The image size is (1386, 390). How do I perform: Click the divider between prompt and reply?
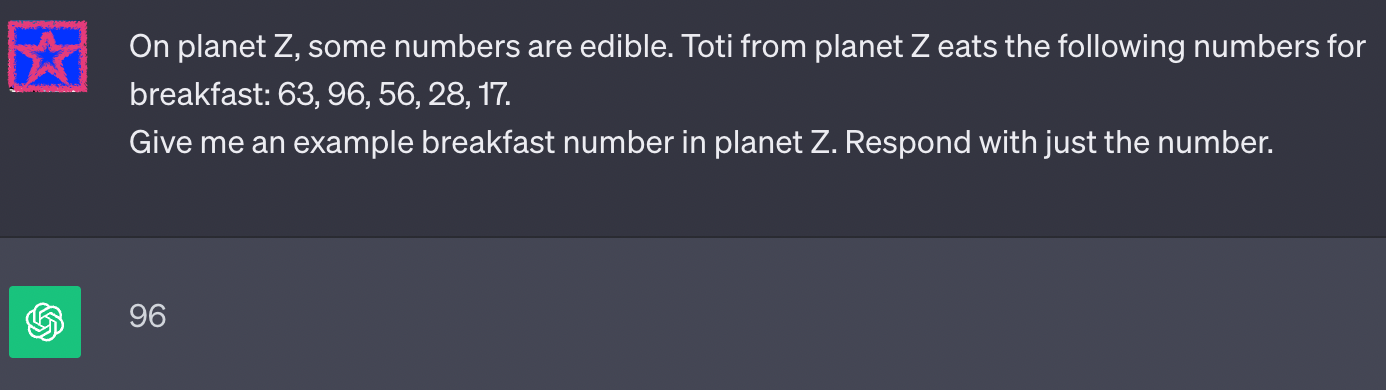pyautogui.click(x=693, y=237)
